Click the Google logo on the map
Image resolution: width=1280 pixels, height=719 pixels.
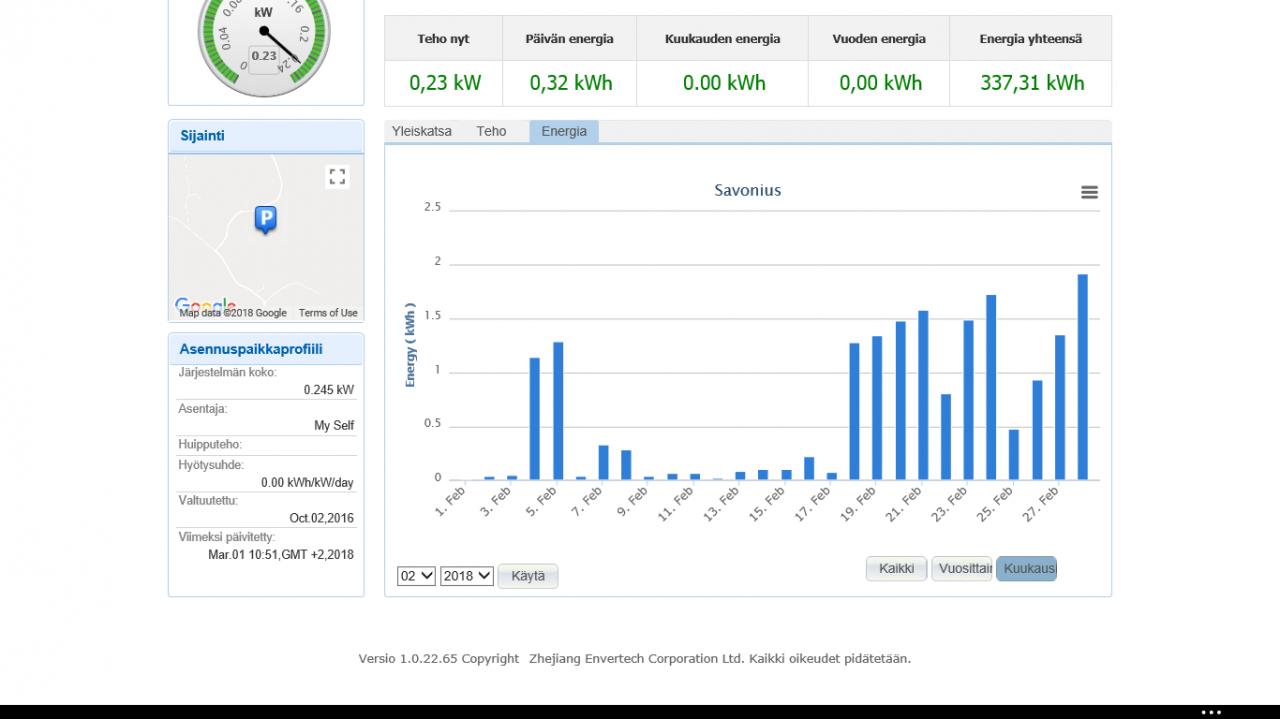[x=205, y=305]
